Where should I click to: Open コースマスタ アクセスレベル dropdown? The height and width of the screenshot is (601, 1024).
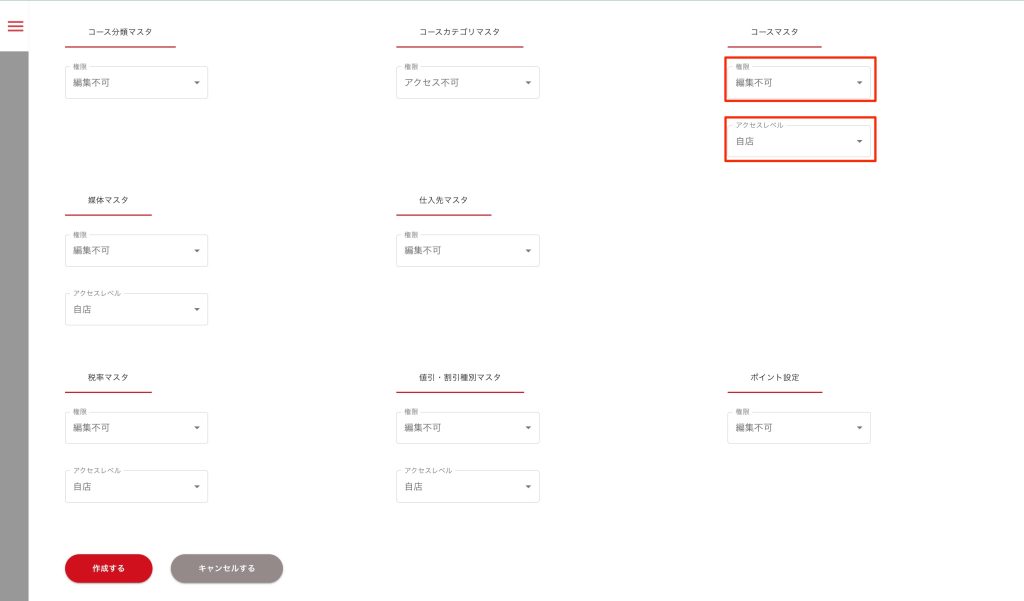pyautogui.click(x=799, y=142)
